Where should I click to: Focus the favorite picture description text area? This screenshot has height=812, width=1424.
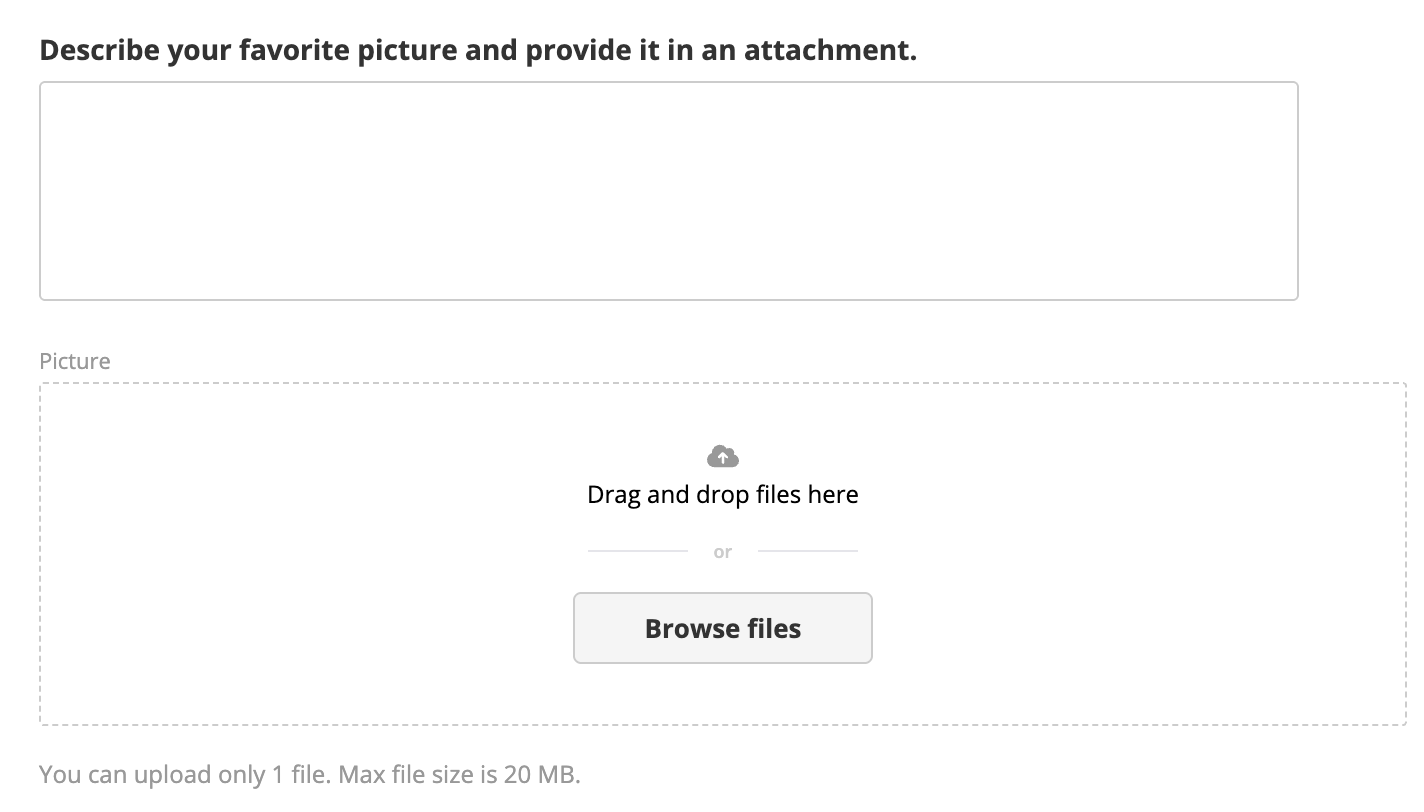pyautogui.click(x=668, y=190)
